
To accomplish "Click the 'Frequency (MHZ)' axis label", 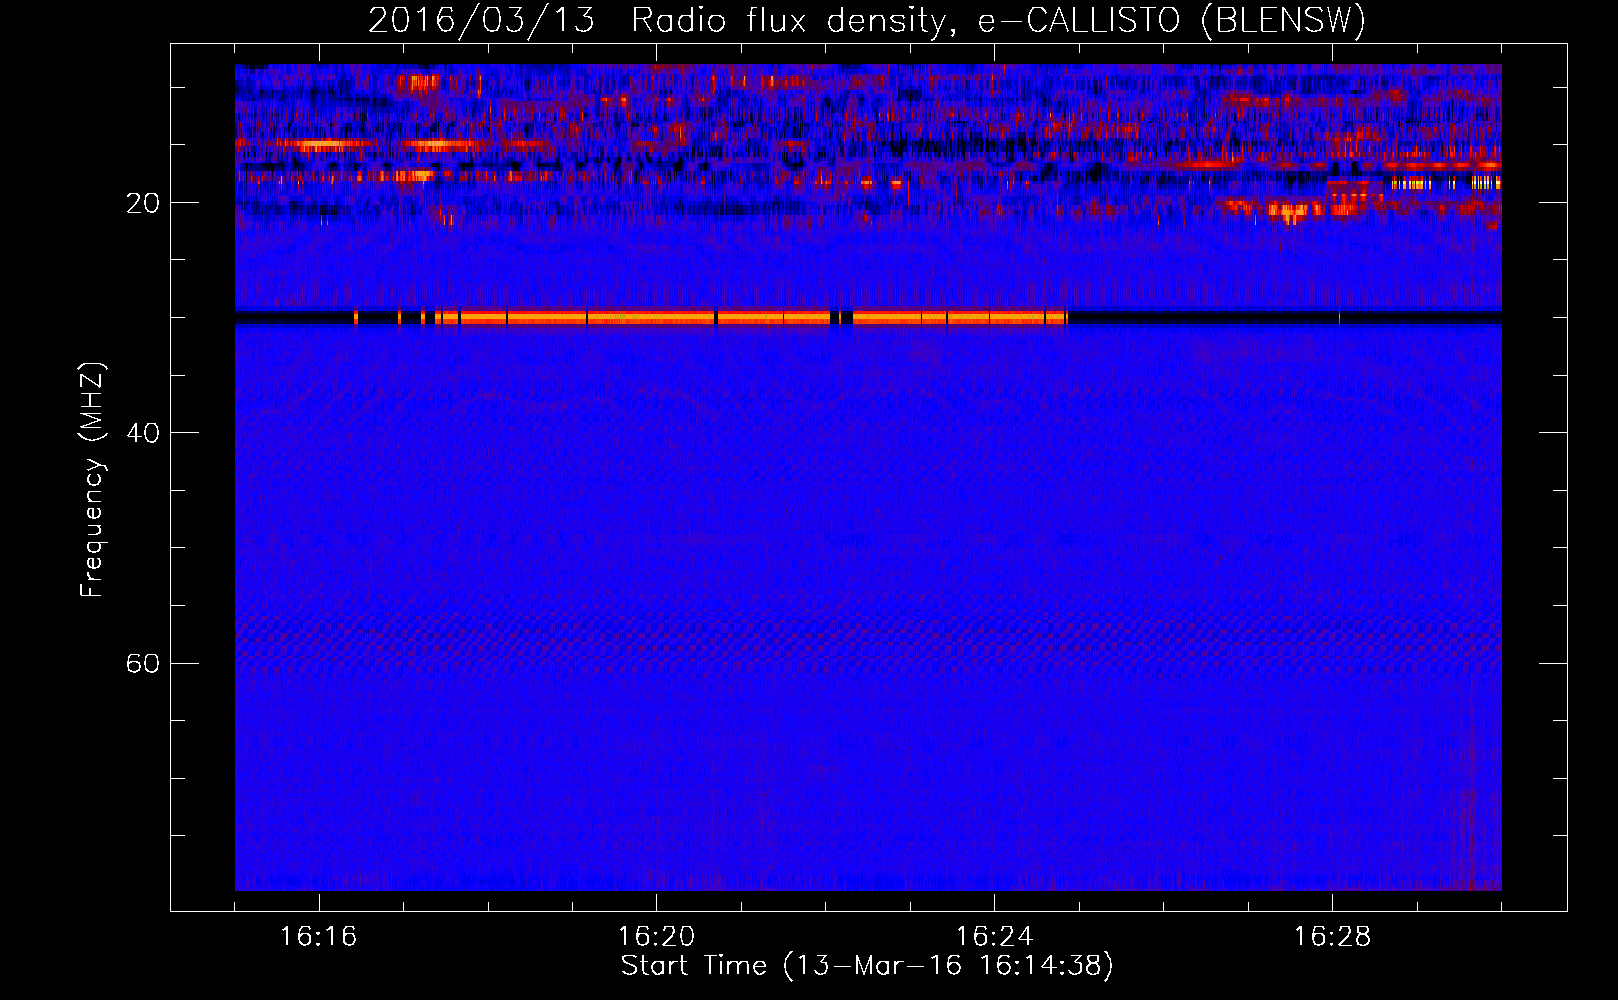I will point(92,480).
